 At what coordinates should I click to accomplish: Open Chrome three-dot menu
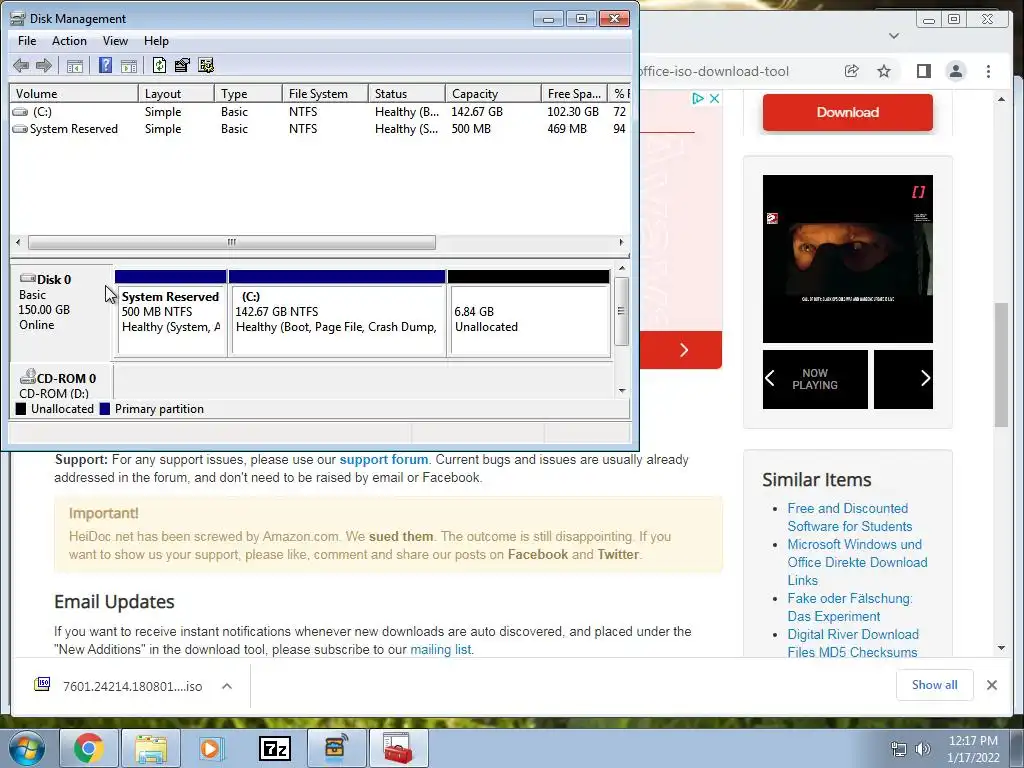tap(988, 71)
